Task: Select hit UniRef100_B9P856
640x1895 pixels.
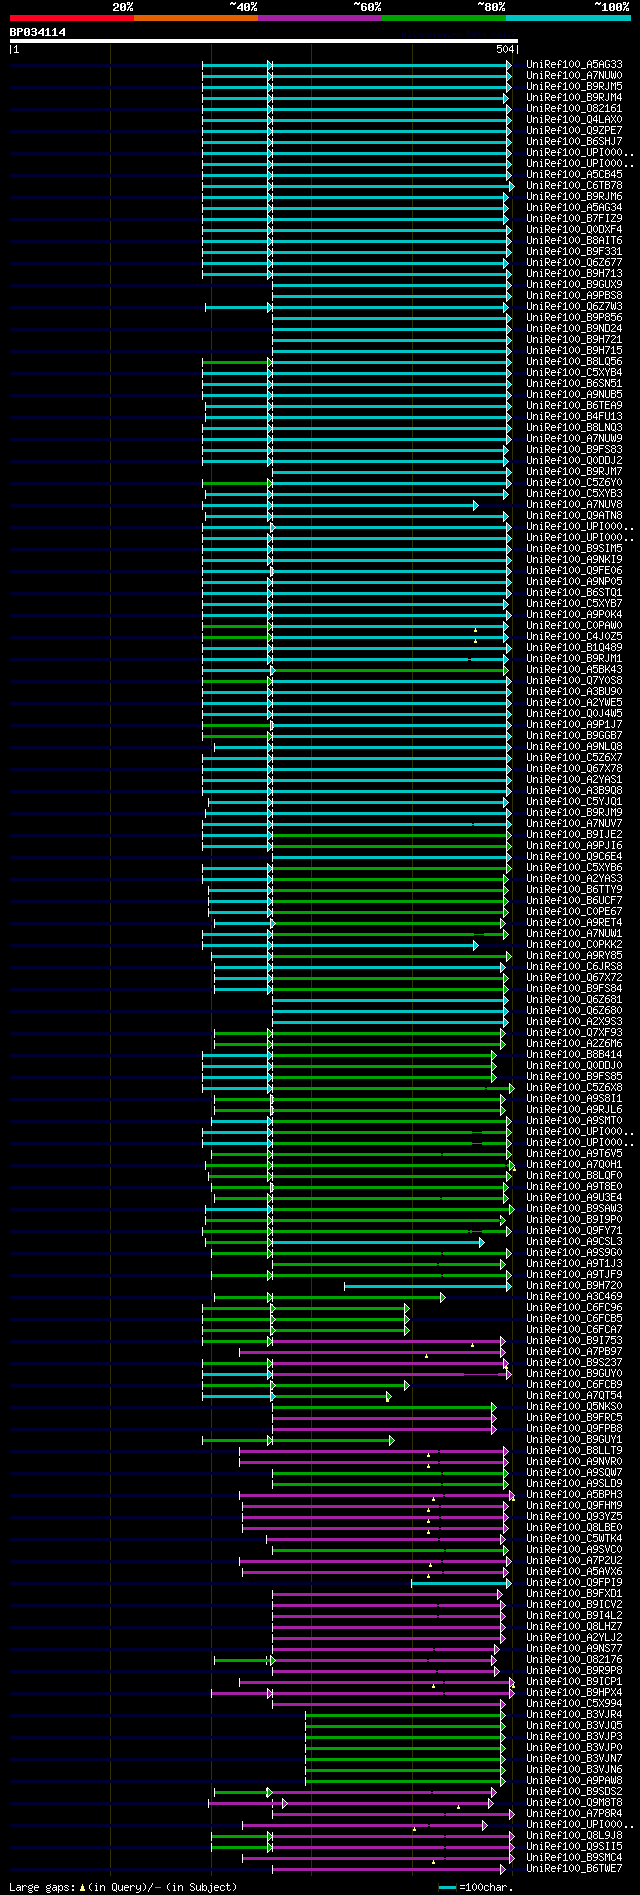Action: click(x=574, y=318)
